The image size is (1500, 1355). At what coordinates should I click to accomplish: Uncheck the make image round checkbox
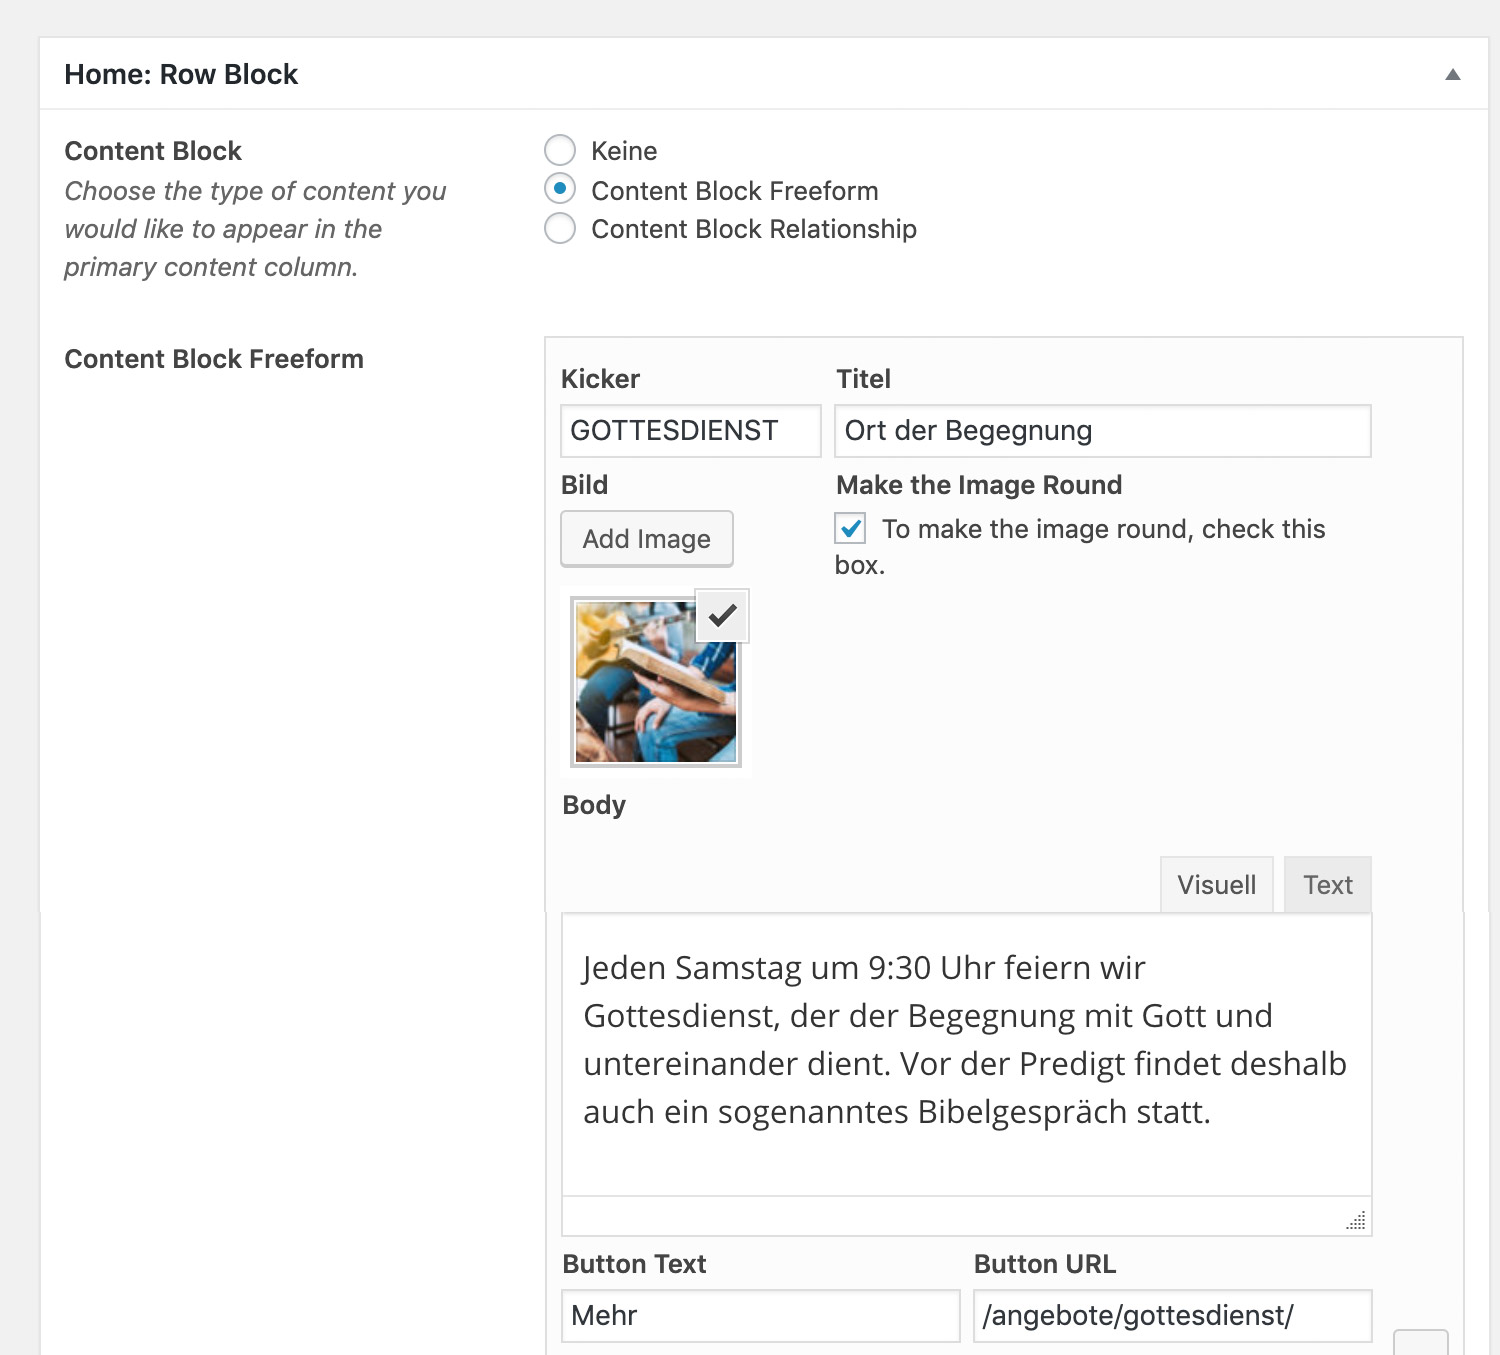pyautogui.click(x=851, y=528)
